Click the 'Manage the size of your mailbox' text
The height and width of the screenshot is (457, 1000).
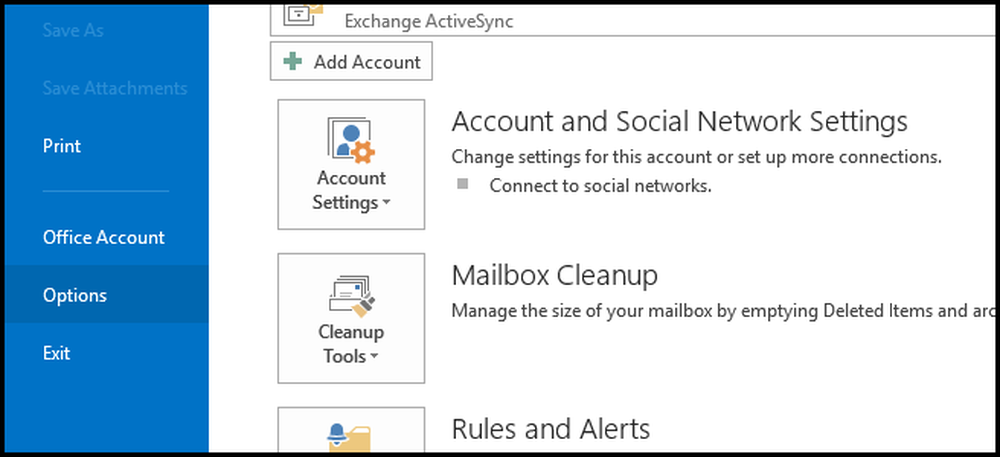[x=723, y=311]
